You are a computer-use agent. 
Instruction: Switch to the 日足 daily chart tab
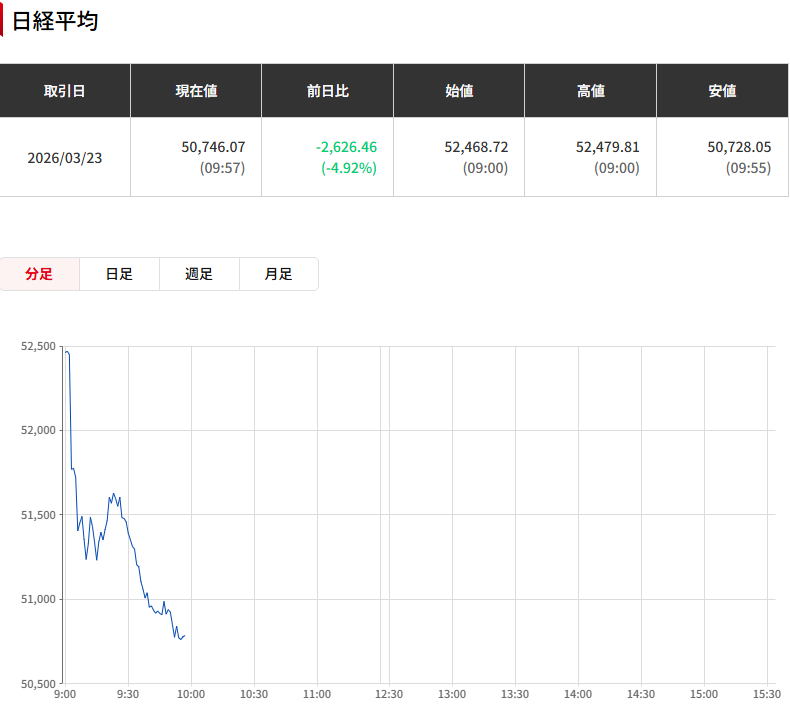[119, 274]
